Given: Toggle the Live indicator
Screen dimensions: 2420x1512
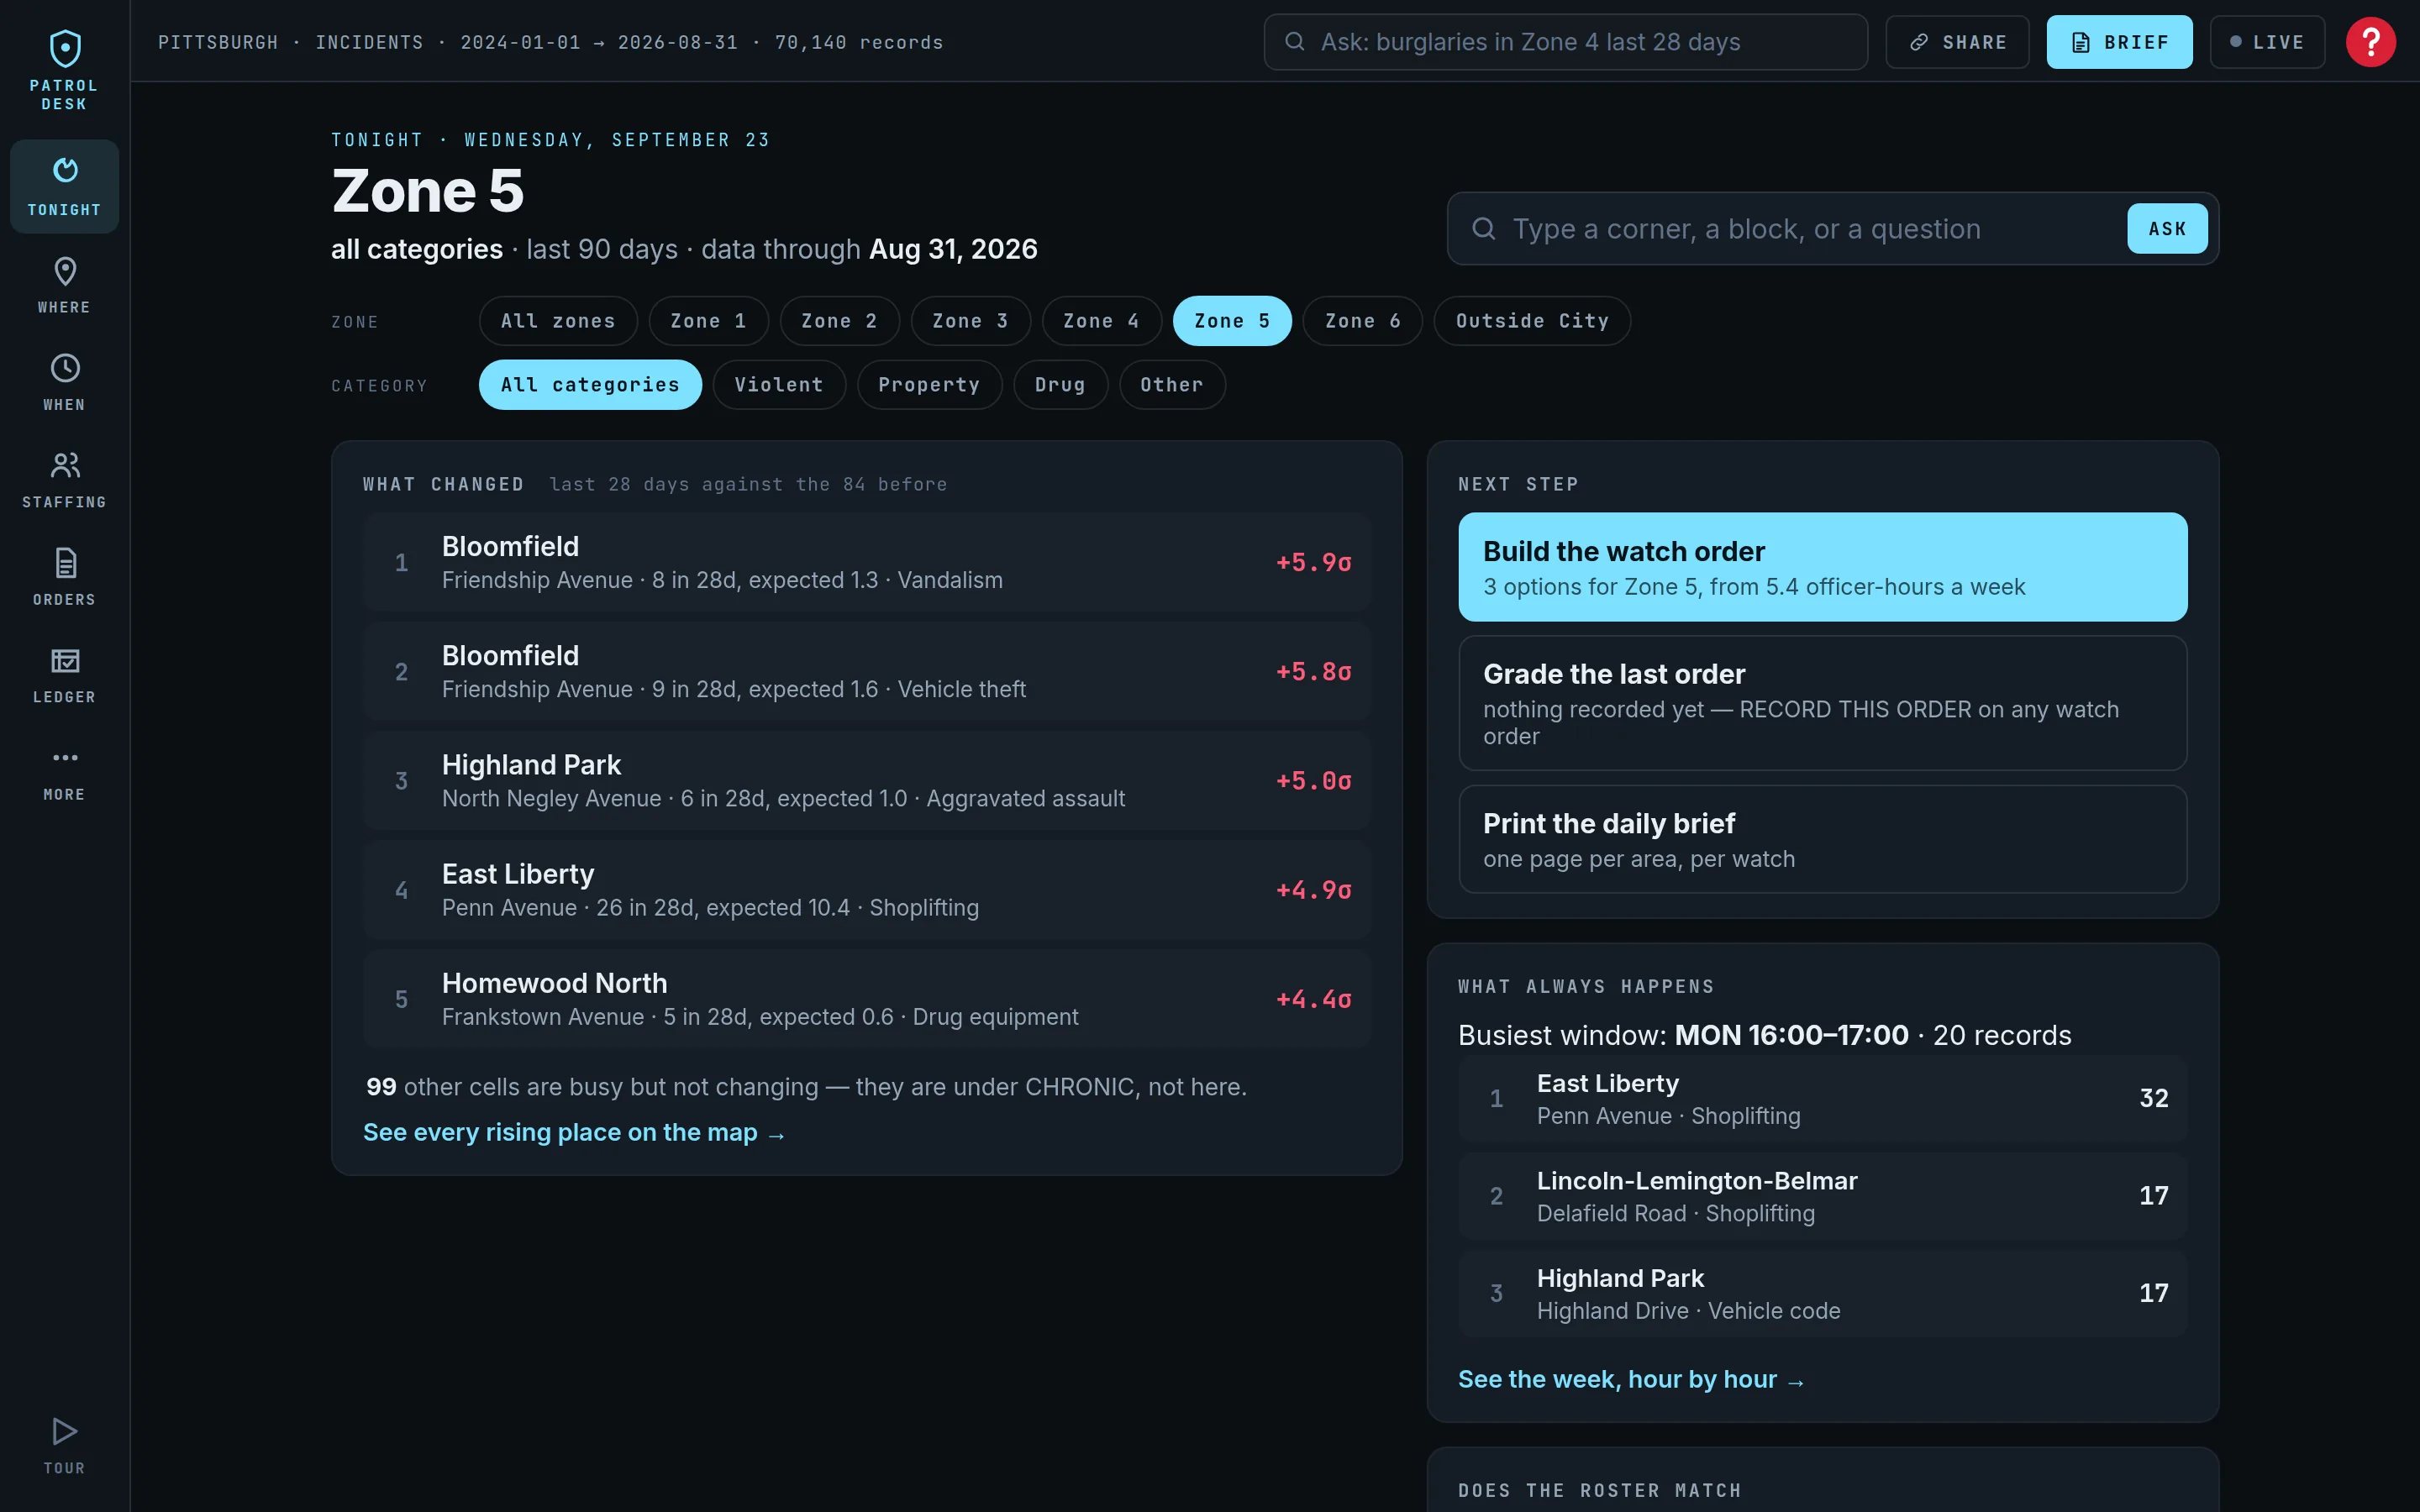Looking at the screenshot, I should [2267, 42].
